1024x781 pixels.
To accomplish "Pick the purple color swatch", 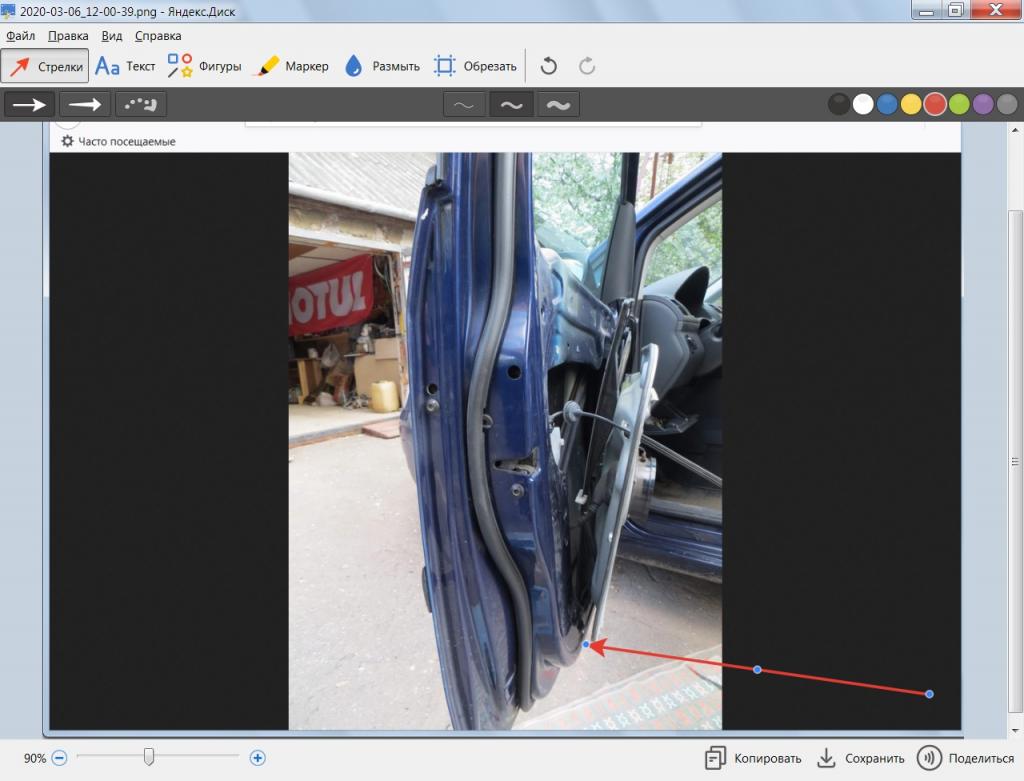I will pos(983,104).
